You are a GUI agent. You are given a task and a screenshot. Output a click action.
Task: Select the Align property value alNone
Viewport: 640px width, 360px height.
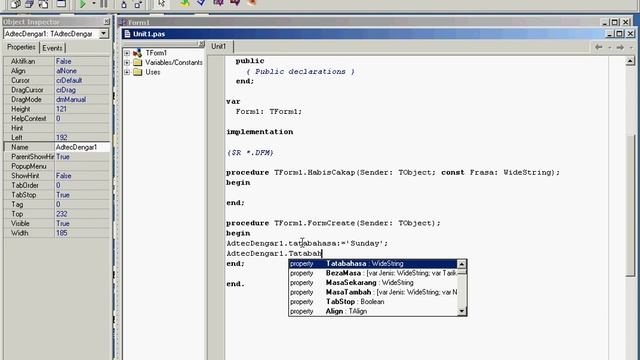pyautogui.click(x=82, y=71)
